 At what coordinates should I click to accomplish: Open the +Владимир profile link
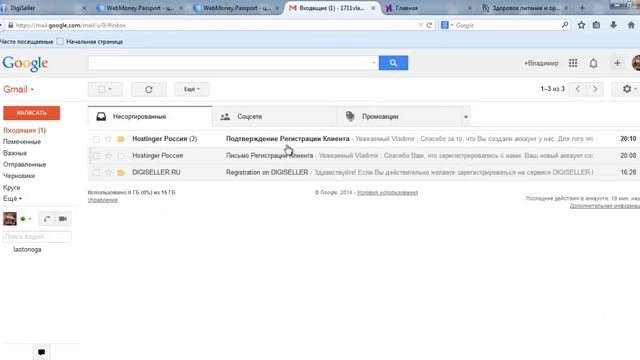point(541,63)
